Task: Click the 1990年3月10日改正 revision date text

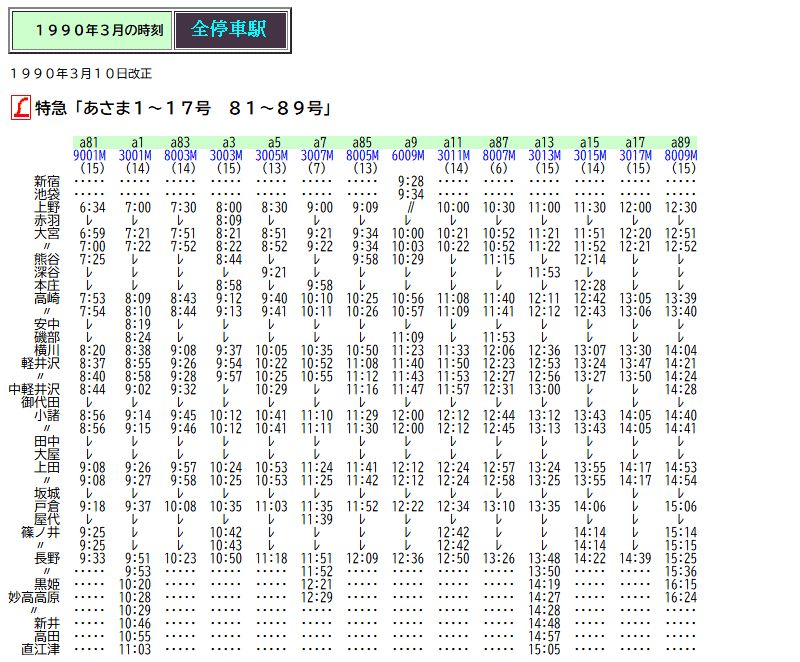Action: [x=81, y=74]
